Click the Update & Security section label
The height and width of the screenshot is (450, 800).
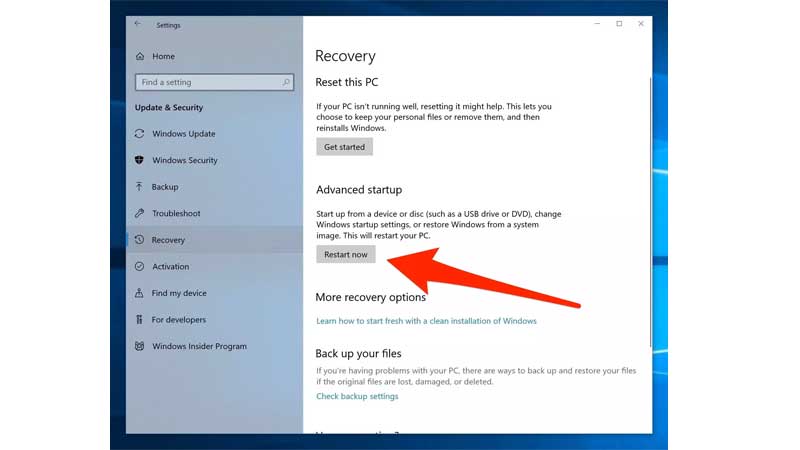pos(169,108)
